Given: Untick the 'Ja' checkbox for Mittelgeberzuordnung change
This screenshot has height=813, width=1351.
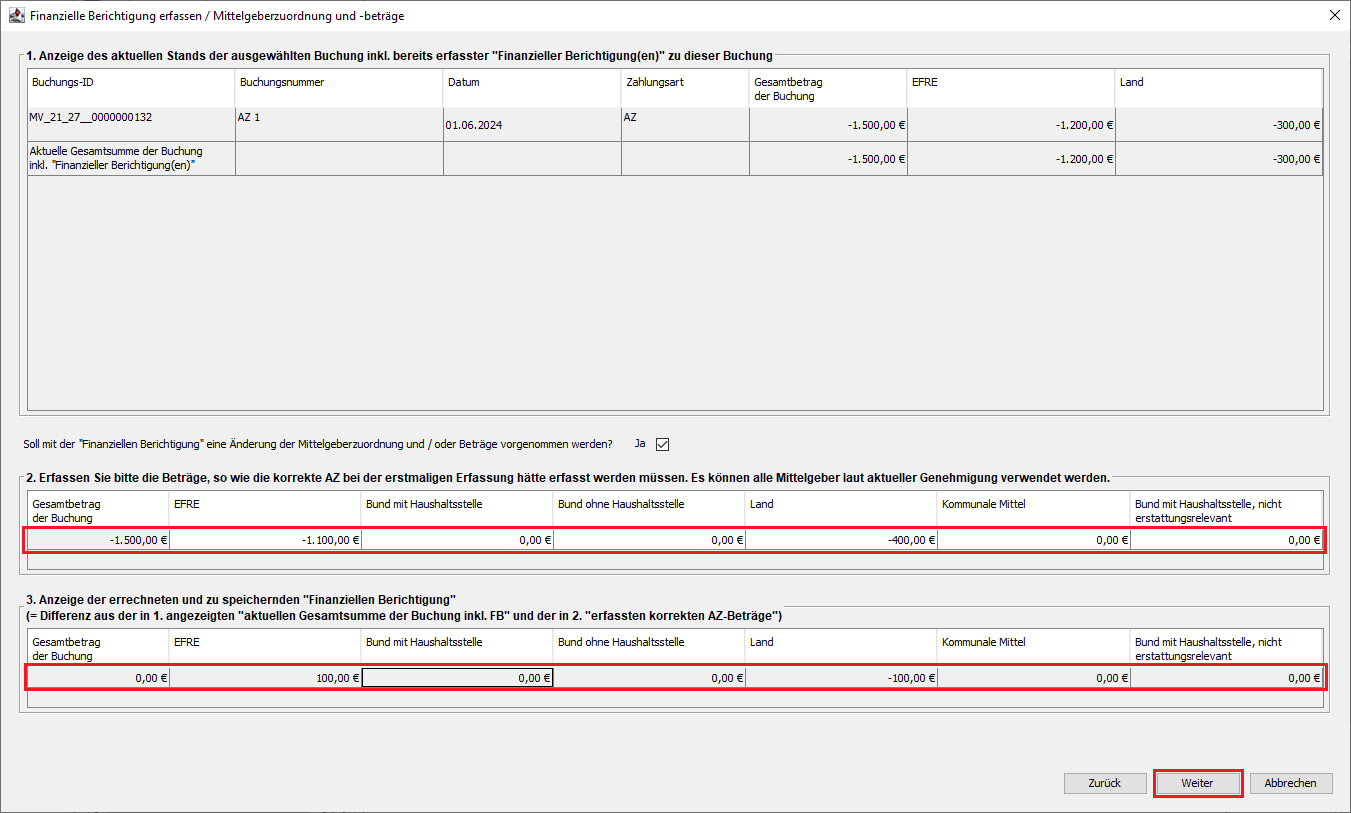Looking at the screenshot, I should coord(662,444).
